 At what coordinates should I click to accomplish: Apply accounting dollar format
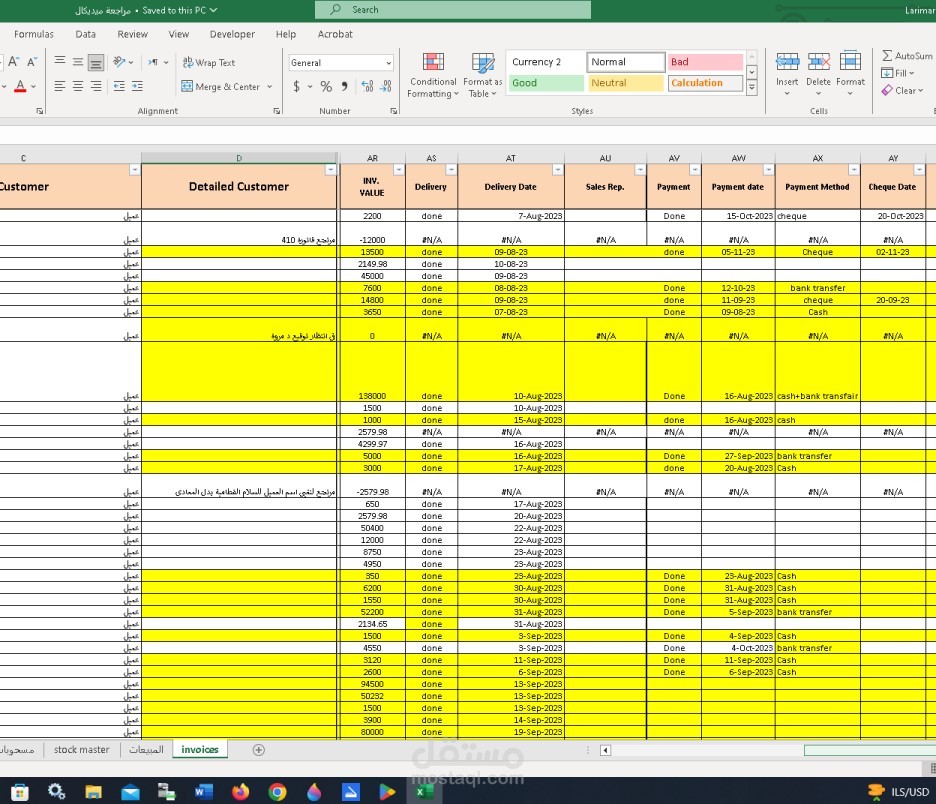click(297, 87)
